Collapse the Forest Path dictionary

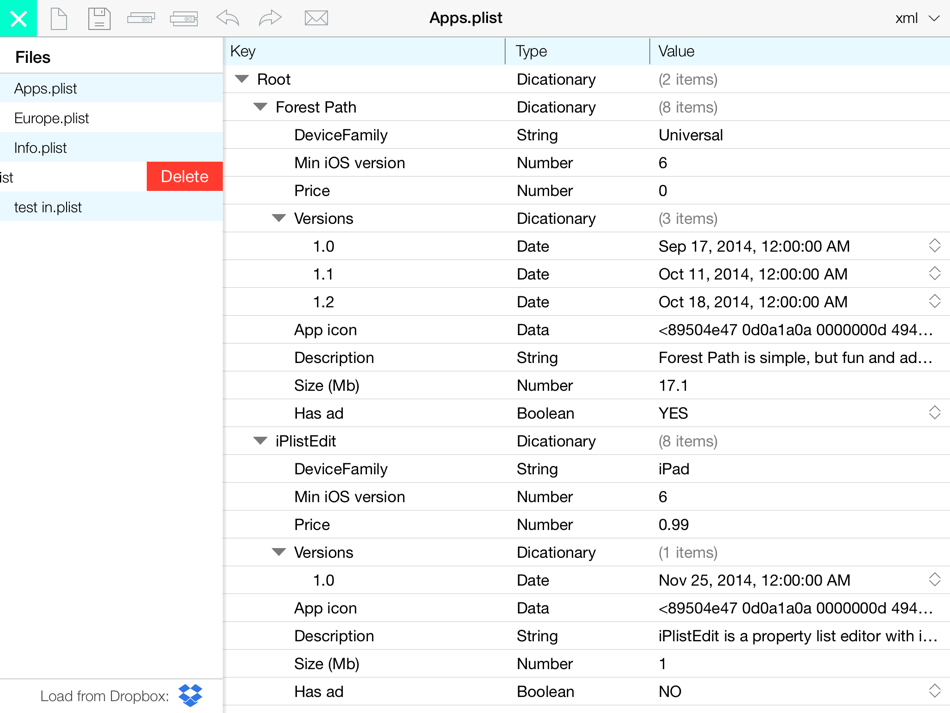pos(260,107)
